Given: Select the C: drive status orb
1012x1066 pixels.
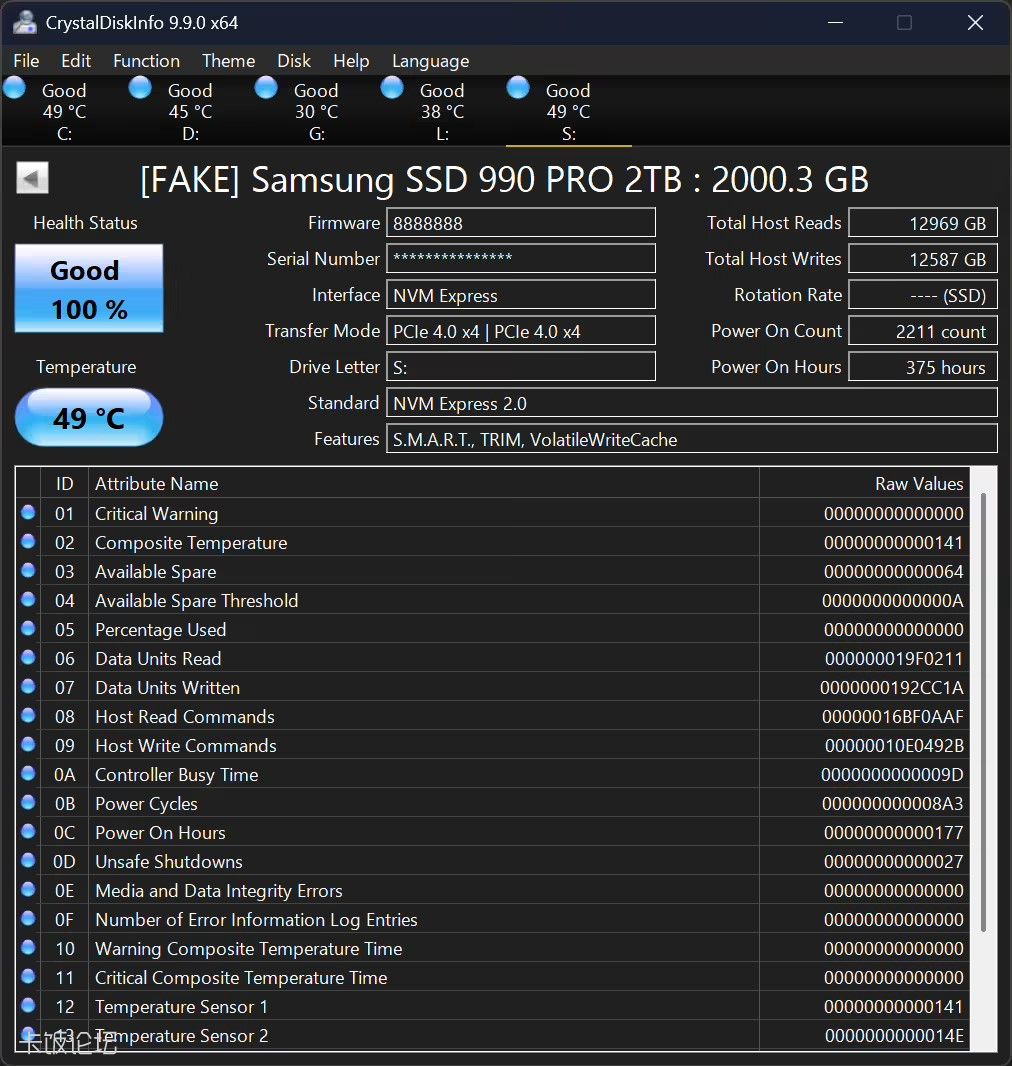Looking at the screenshot, I should 14,88.
